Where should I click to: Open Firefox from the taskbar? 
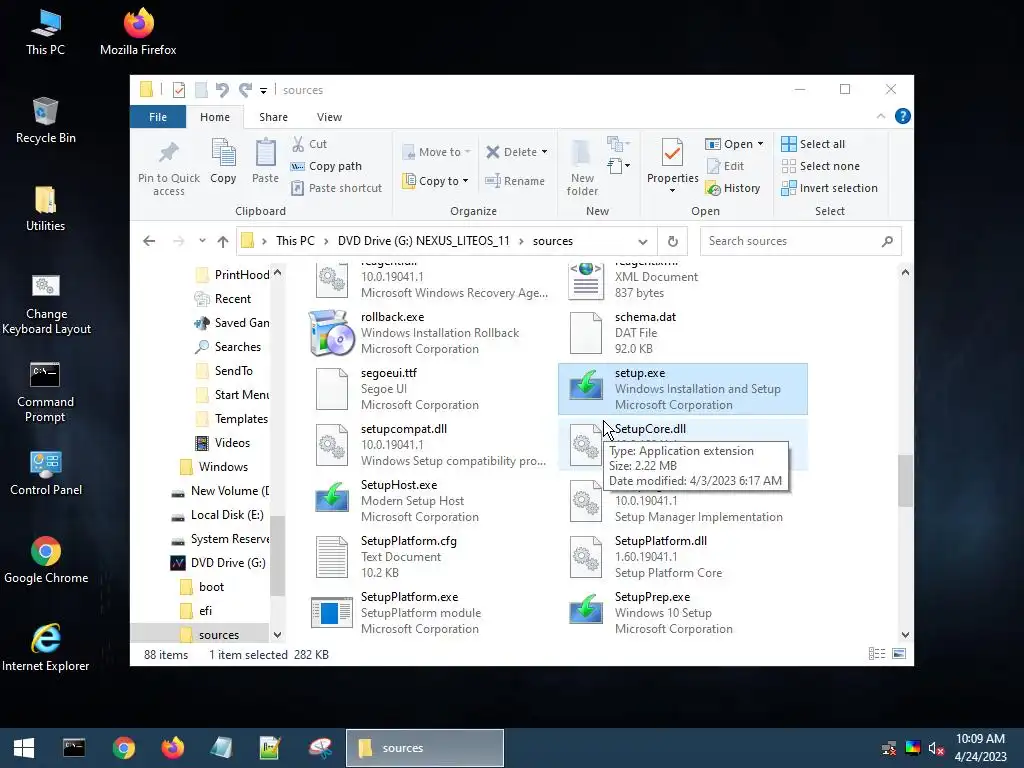point(172,748)
